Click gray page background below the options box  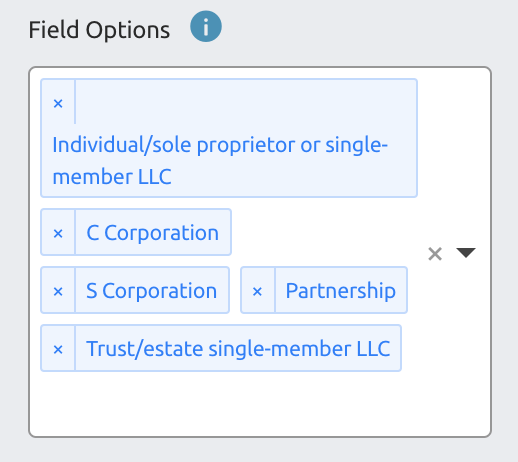tap(259, 450)
